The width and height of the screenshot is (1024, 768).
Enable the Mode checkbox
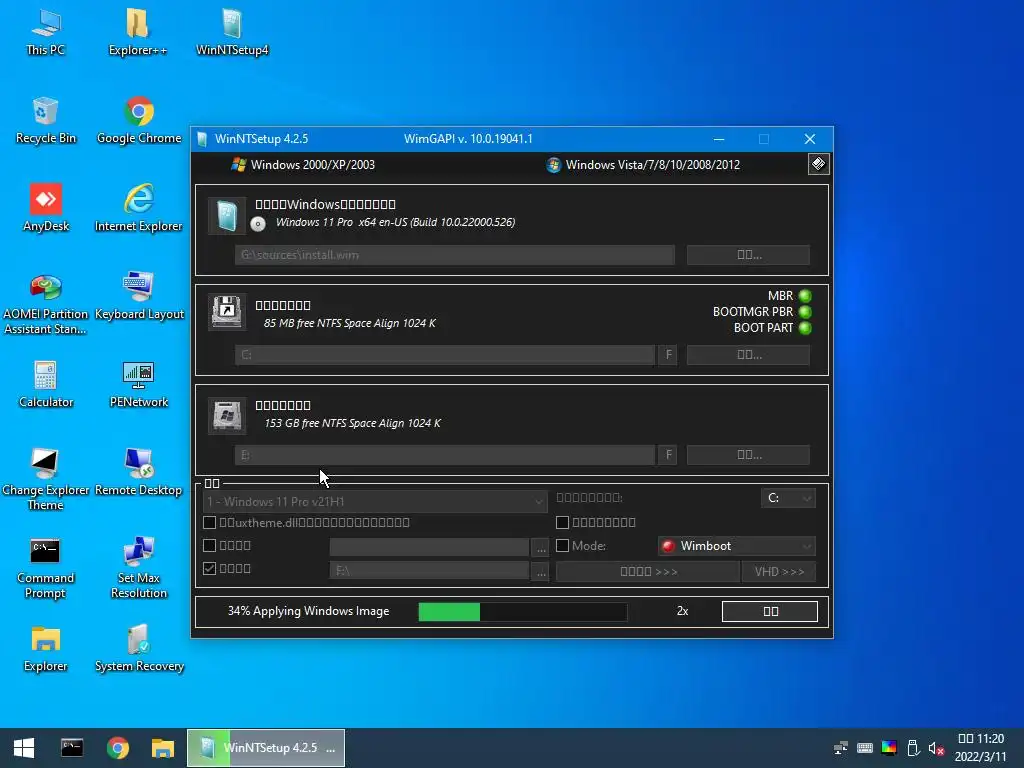(562, 545)
